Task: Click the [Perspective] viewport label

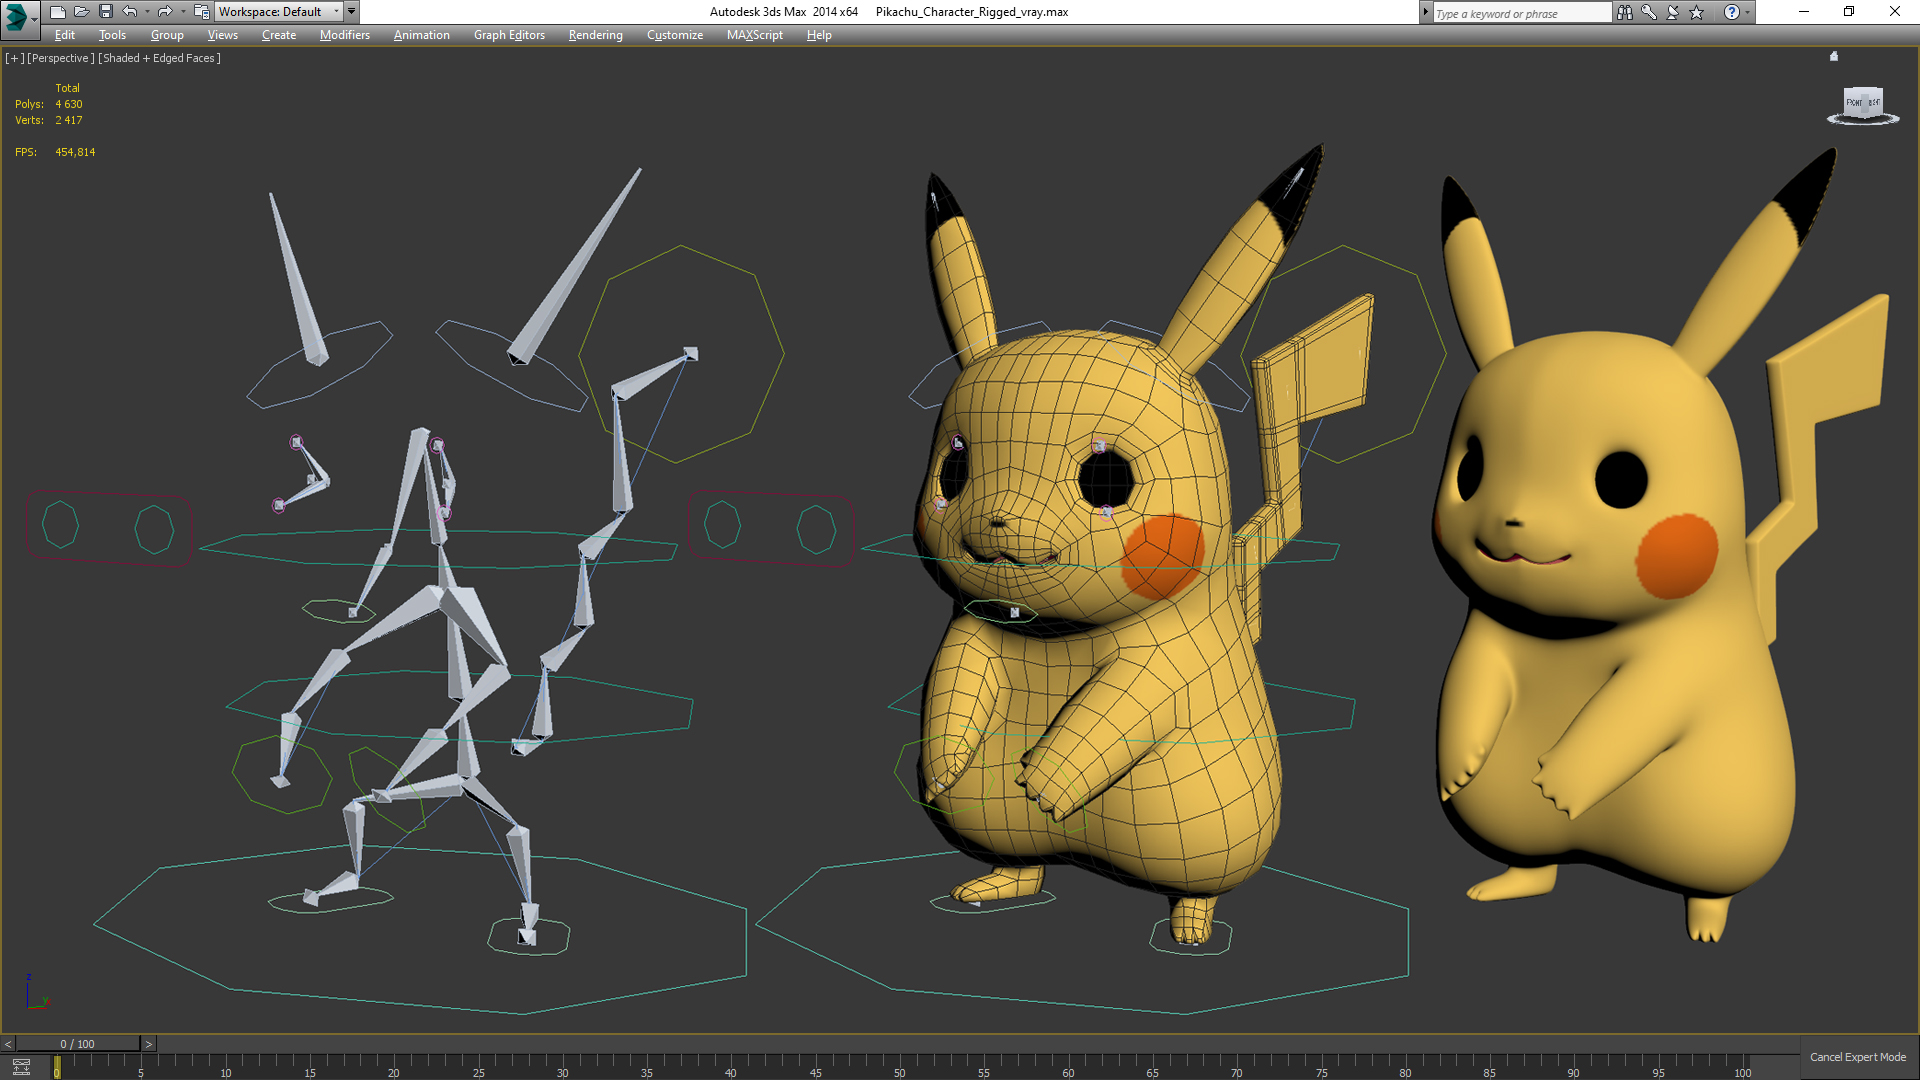Action: click(61, 58)
